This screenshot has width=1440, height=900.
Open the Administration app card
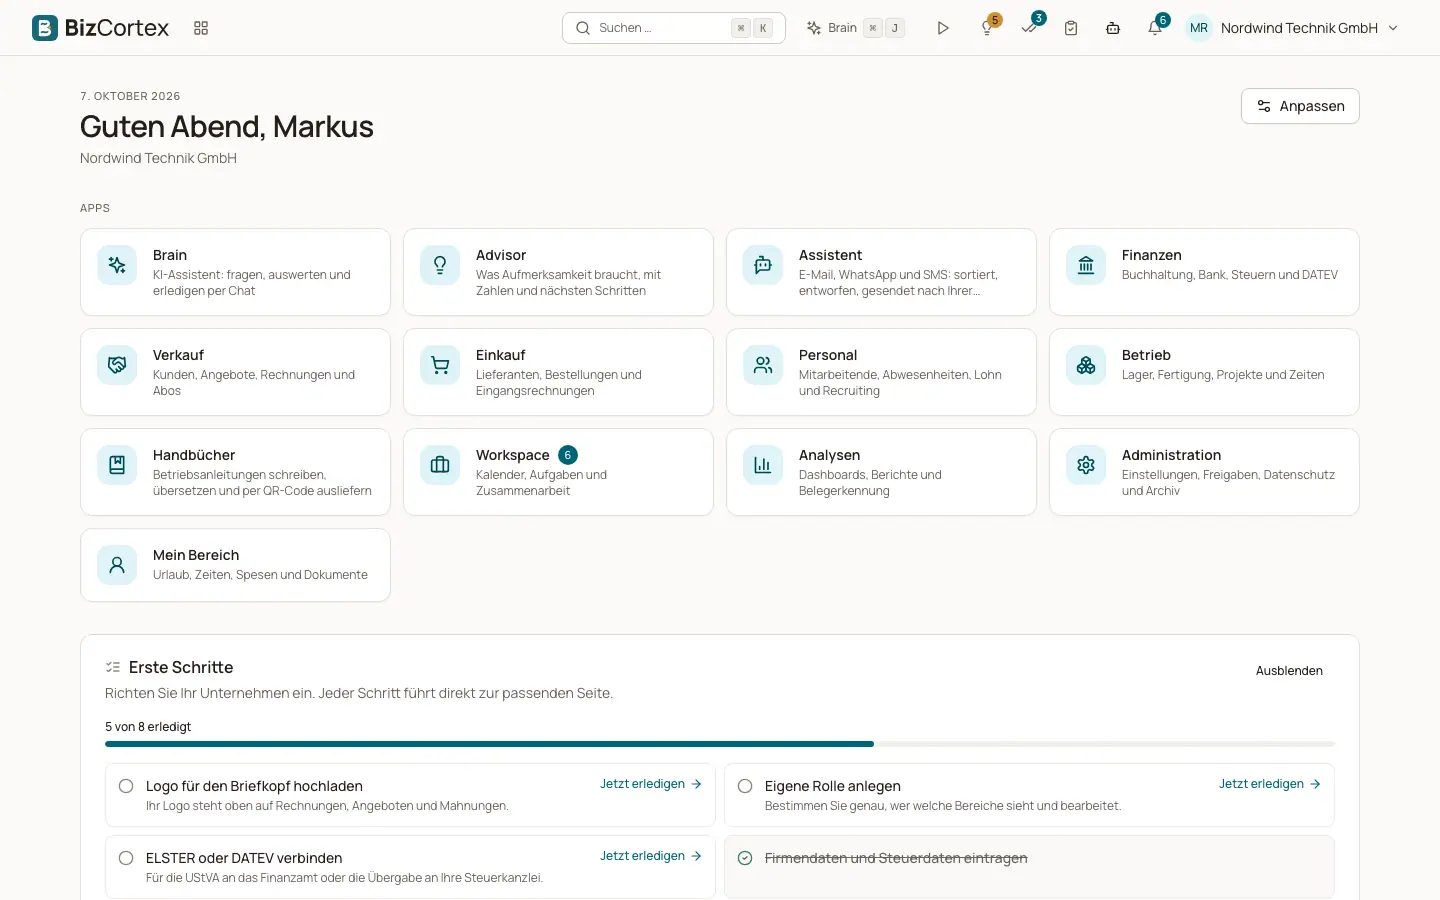point(1204,472)
